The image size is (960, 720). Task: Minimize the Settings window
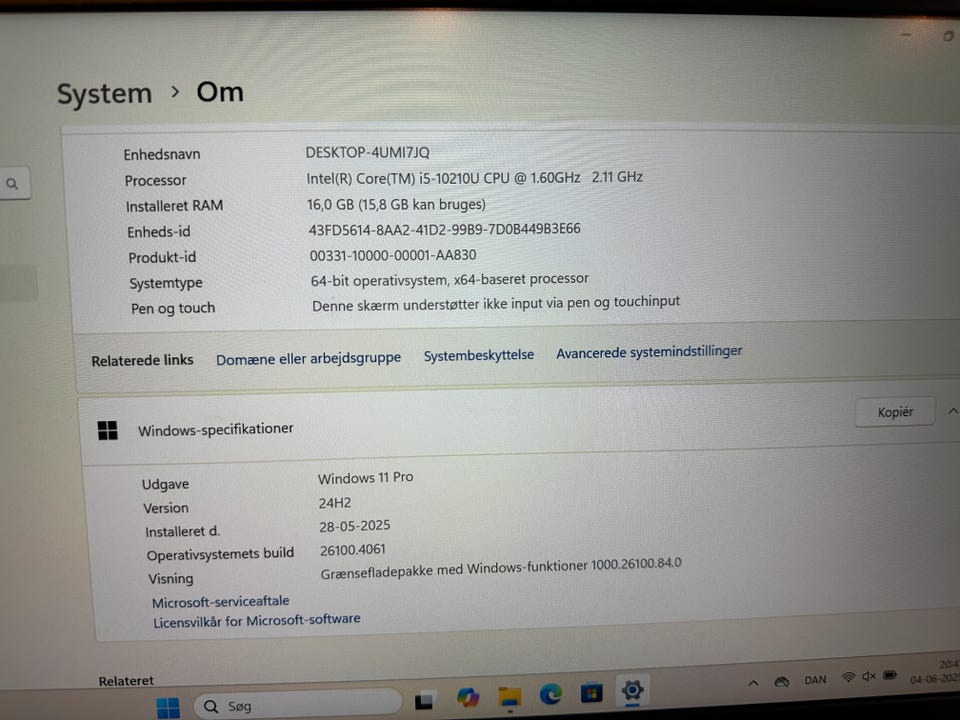point(906,35)
